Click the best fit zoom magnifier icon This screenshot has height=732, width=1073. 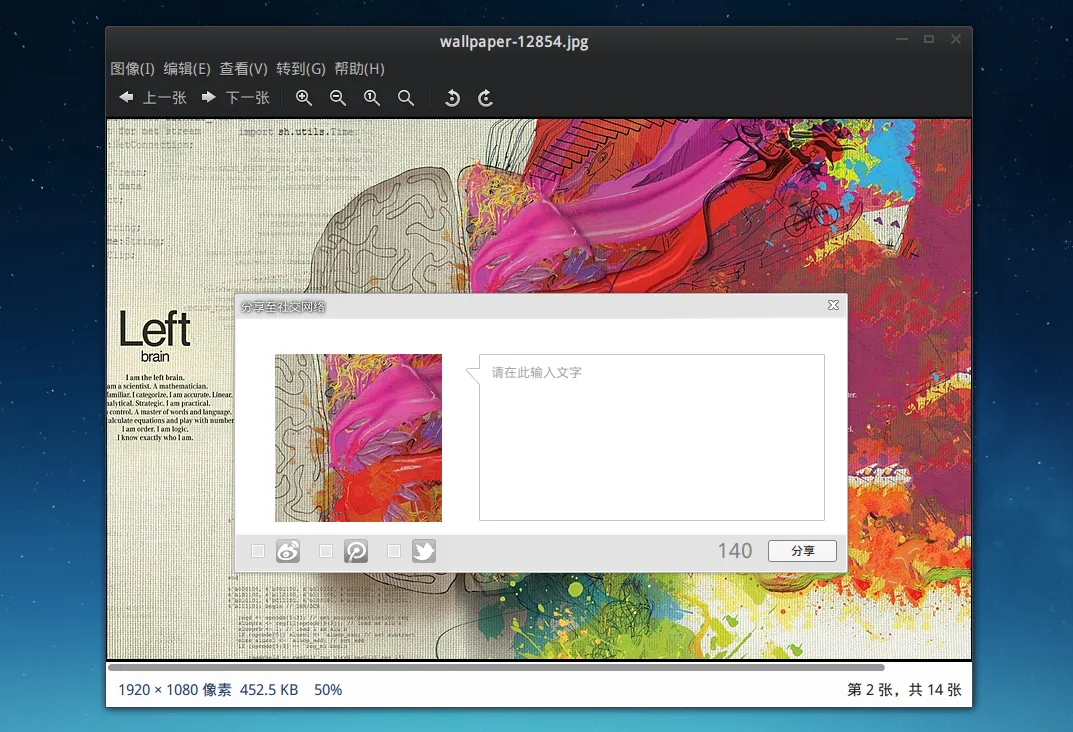(x=406, y=98)
